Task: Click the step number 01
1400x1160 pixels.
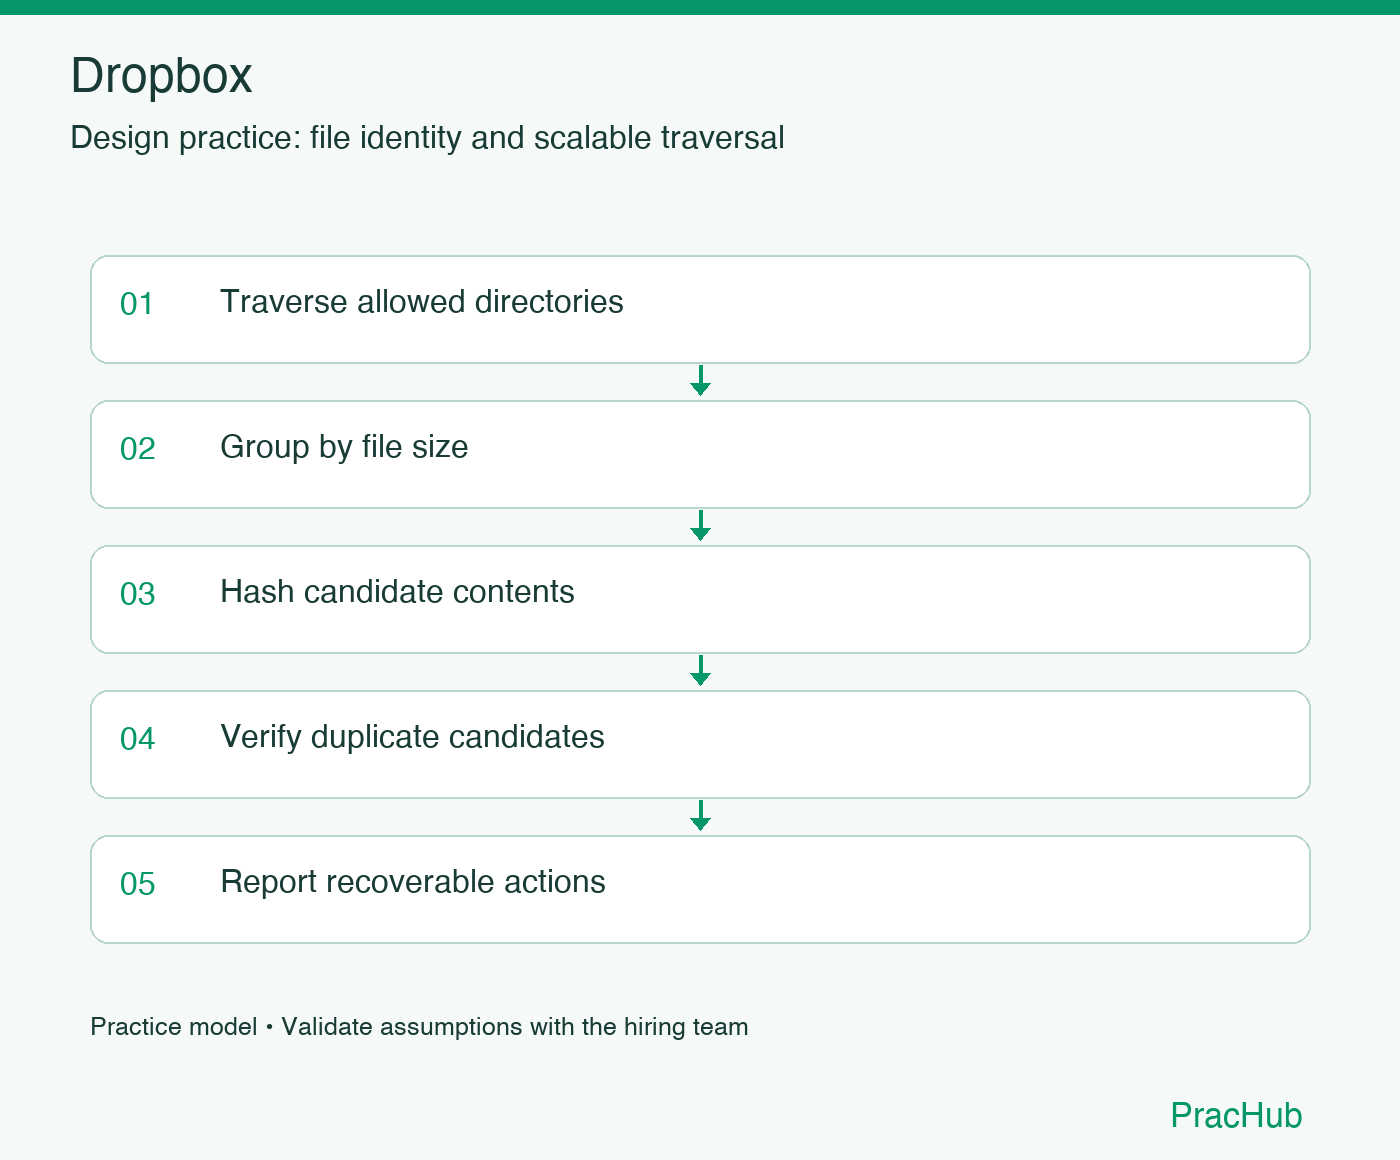Action: click(x=137, y=304)
